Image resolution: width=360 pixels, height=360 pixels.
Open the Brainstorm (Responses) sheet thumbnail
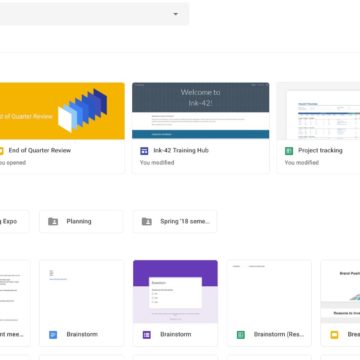[x=269, y=292]
